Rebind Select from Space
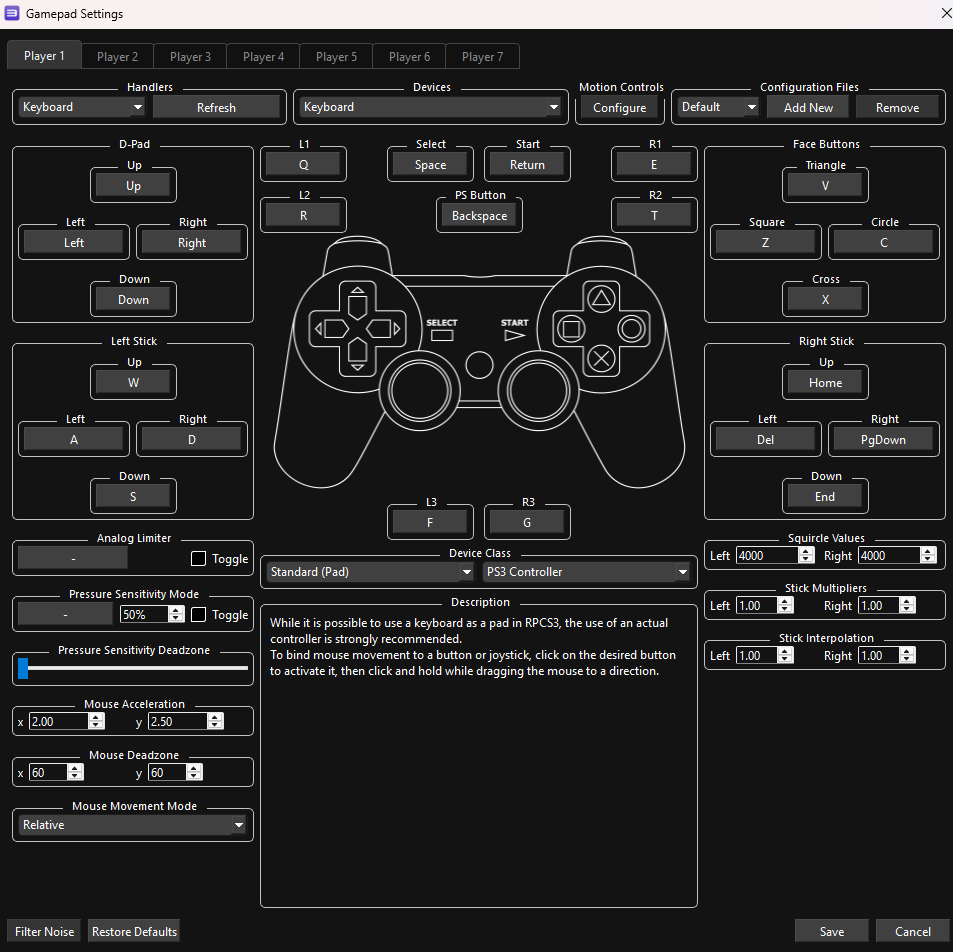 (430, 164)
